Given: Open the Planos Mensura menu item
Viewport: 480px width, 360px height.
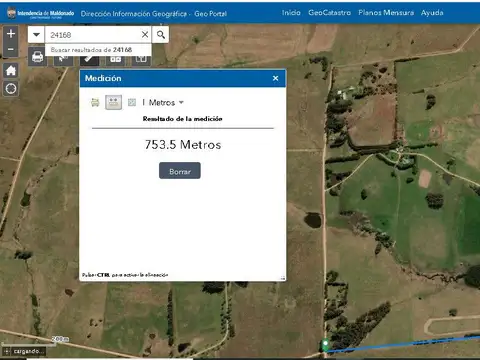Looking at the screenshot, I should (386, 13).
